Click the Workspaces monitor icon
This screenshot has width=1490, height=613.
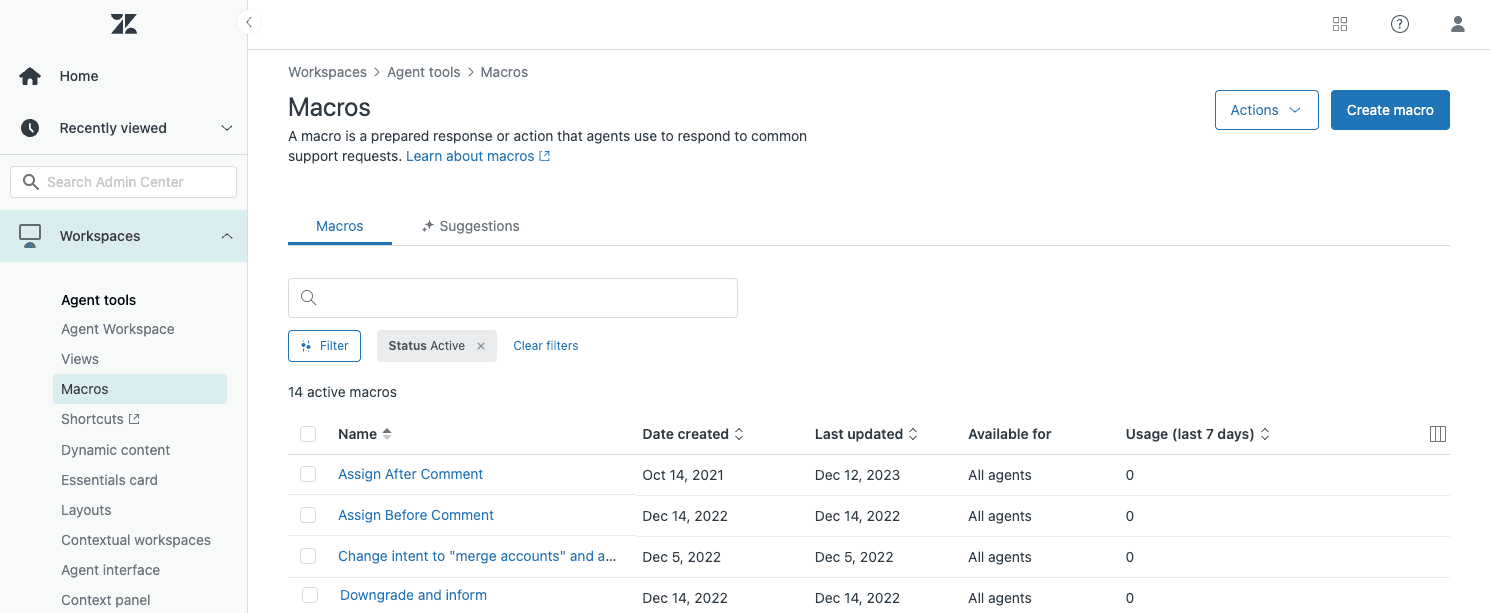29,235
